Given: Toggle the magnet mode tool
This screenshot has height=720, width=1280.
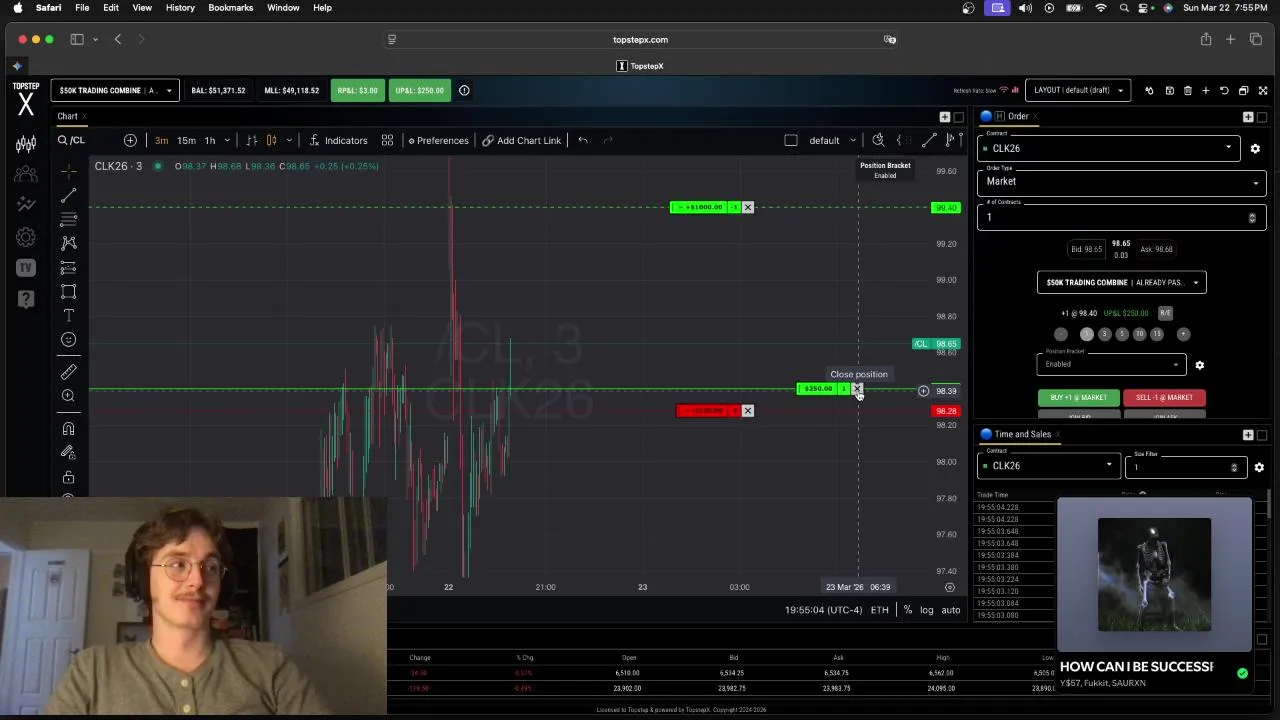Looking at the screenshot, I should tap(68, 429).
